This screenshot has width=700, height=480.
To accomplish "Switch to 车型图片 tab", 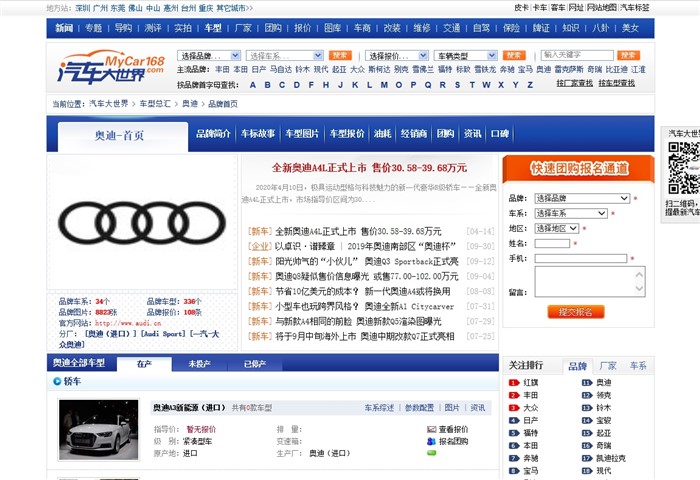I will pos(302,134).
